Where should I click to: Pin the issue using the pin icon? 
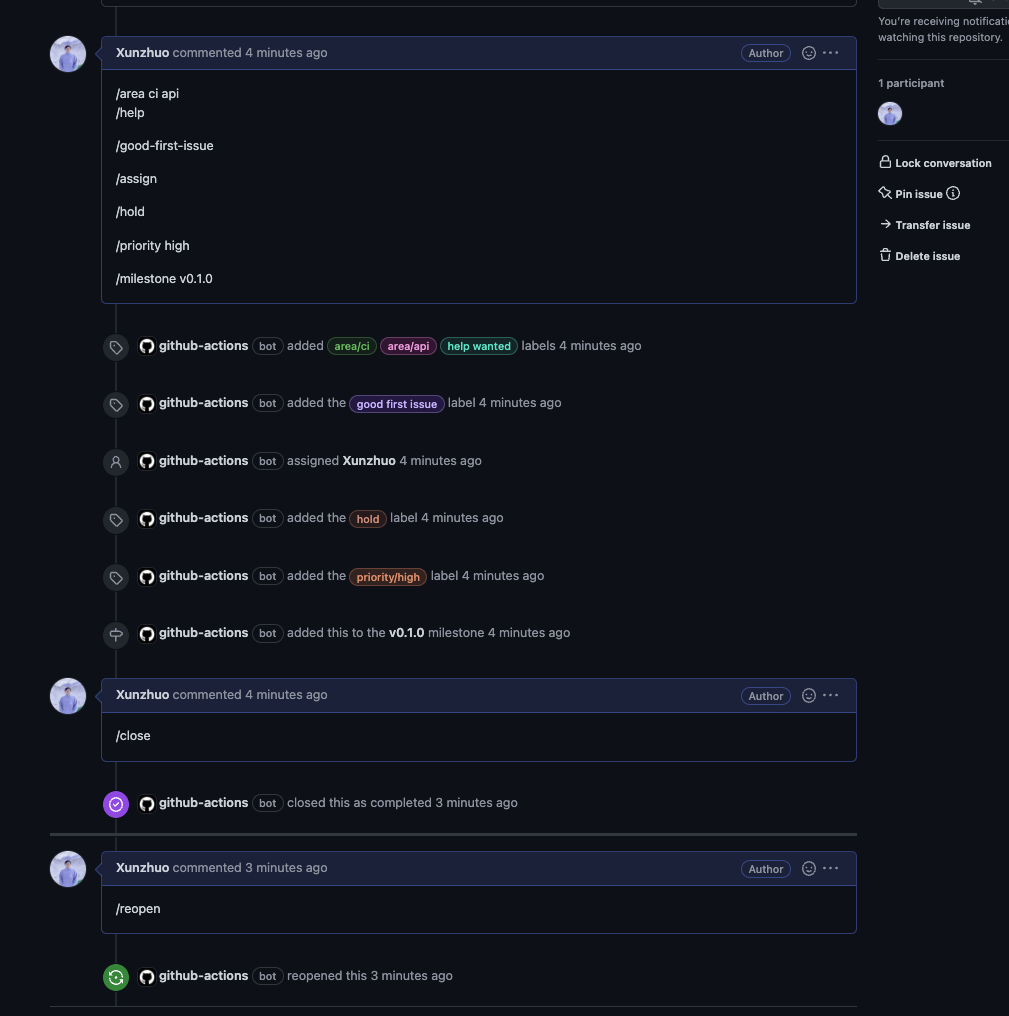886,192
